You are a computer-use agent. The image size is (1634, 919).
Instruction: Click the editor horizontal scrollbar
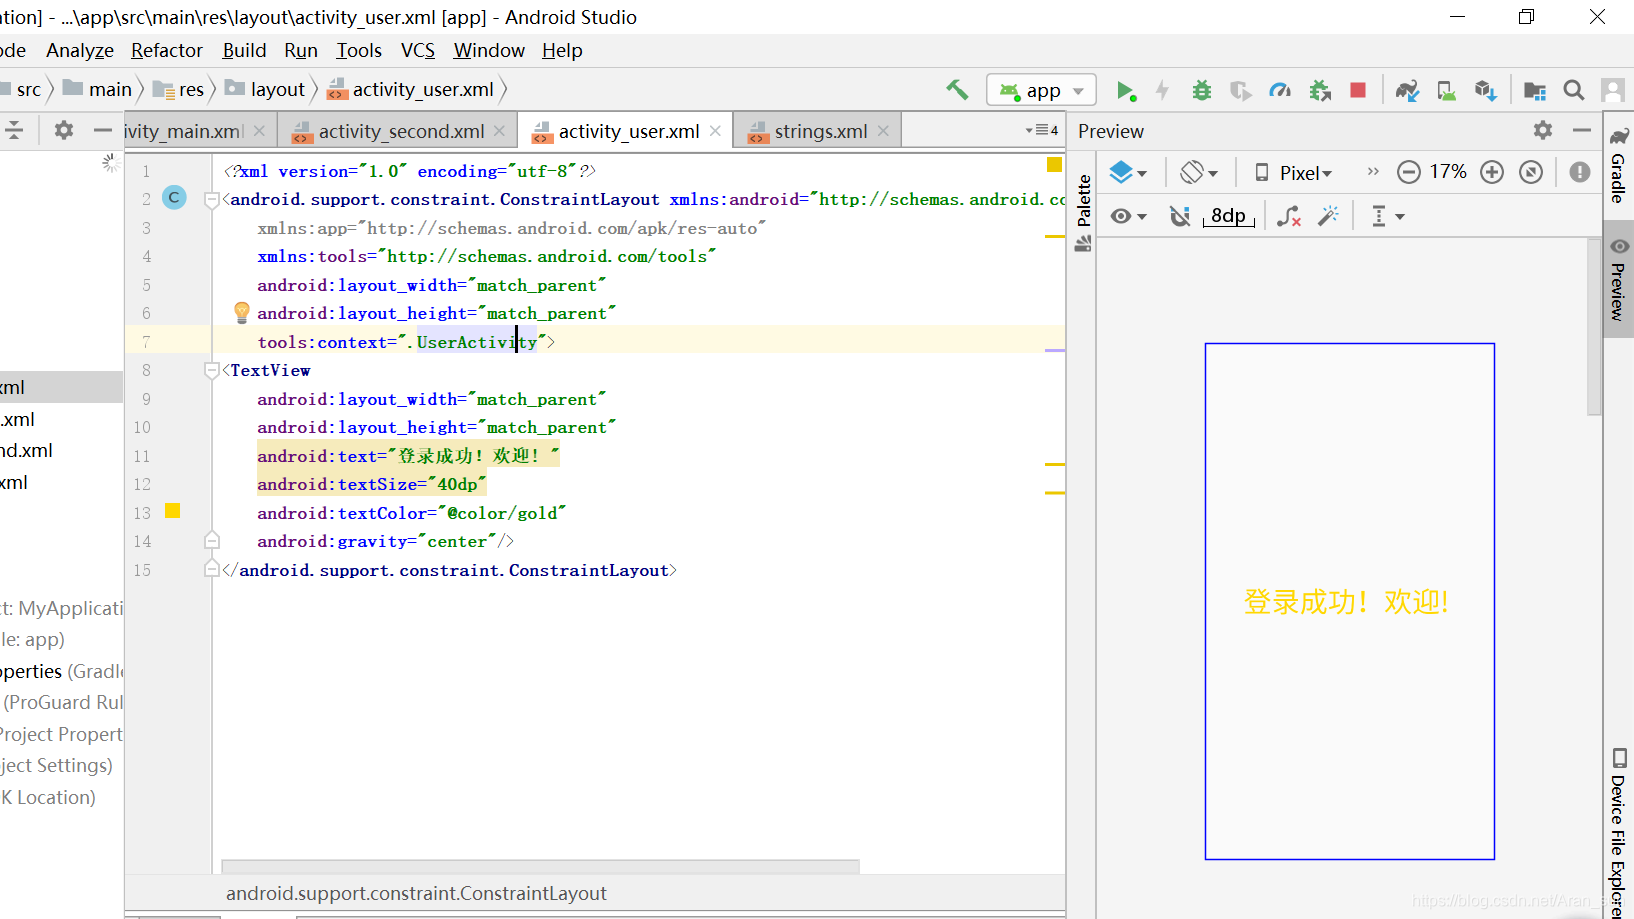(x=540, y=866)
